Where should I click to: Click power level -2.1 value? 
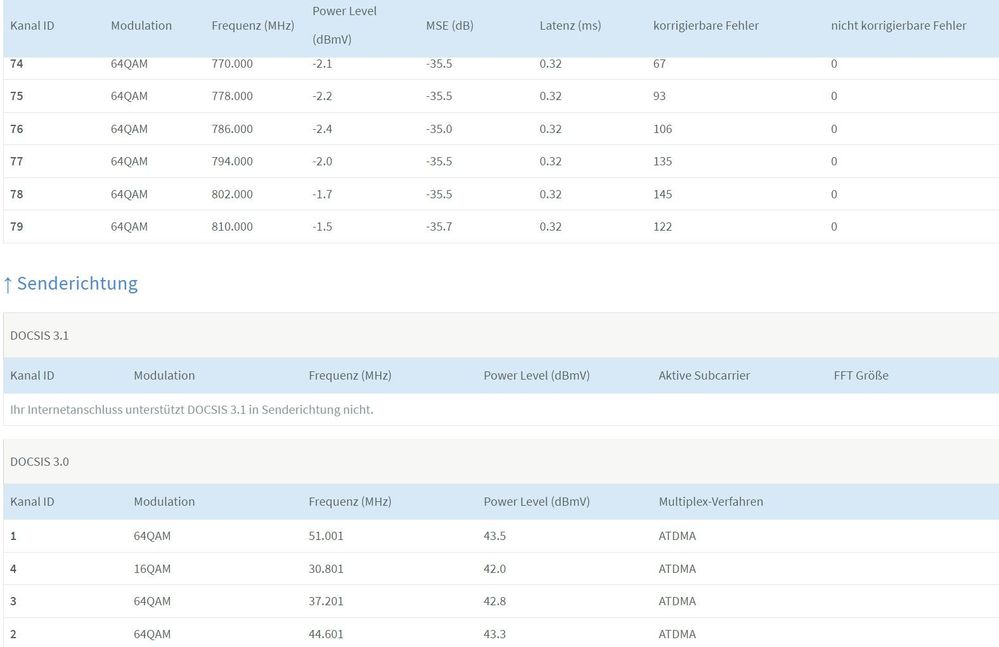click(322, 64)
